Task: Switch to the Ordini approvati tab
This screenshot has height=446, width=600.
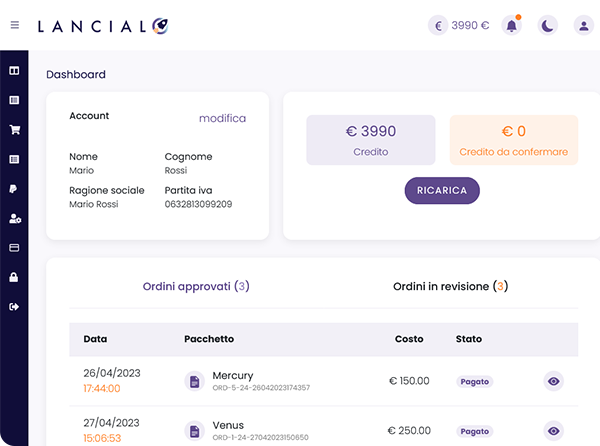Action: point(195,286)
